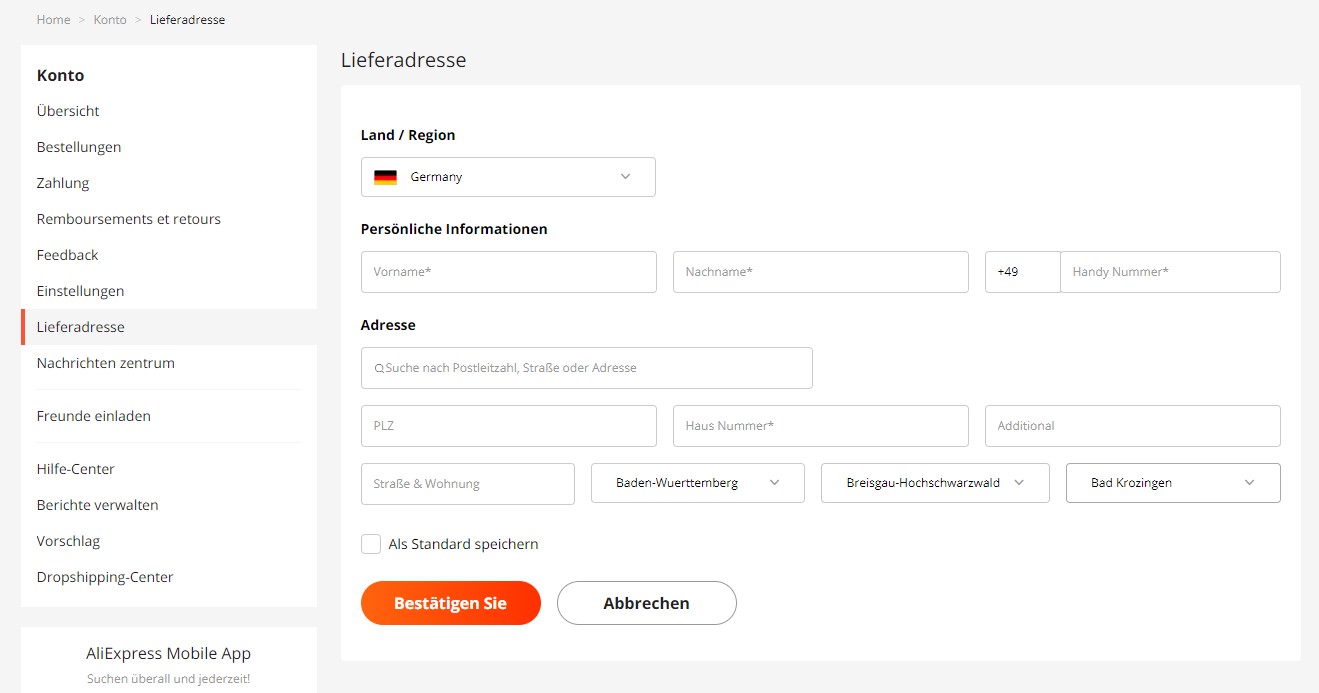The image size is (1319, 693).
Task: Select Übersicht in the sidebar menu
Action: tap(67, 110)
